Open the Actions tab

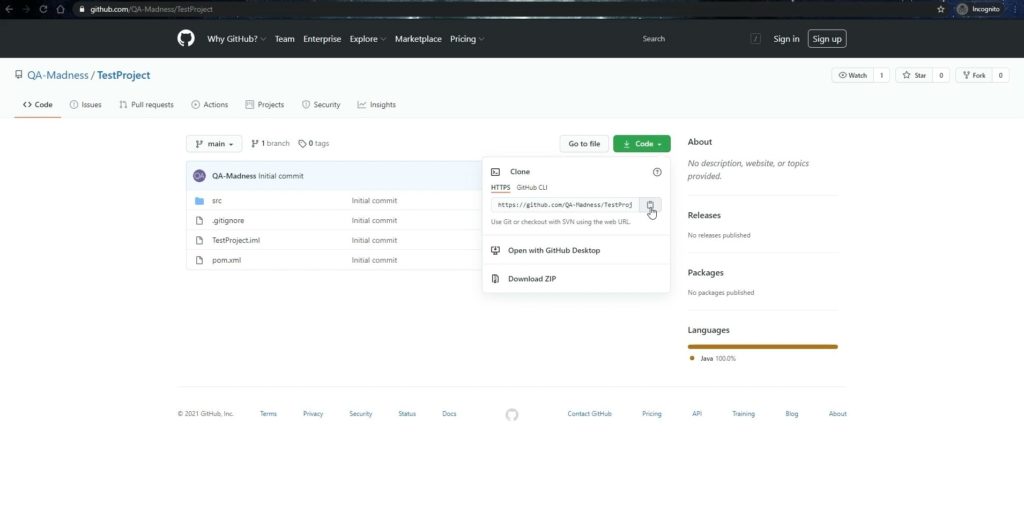pyautogui.click(x=210, y=104)
